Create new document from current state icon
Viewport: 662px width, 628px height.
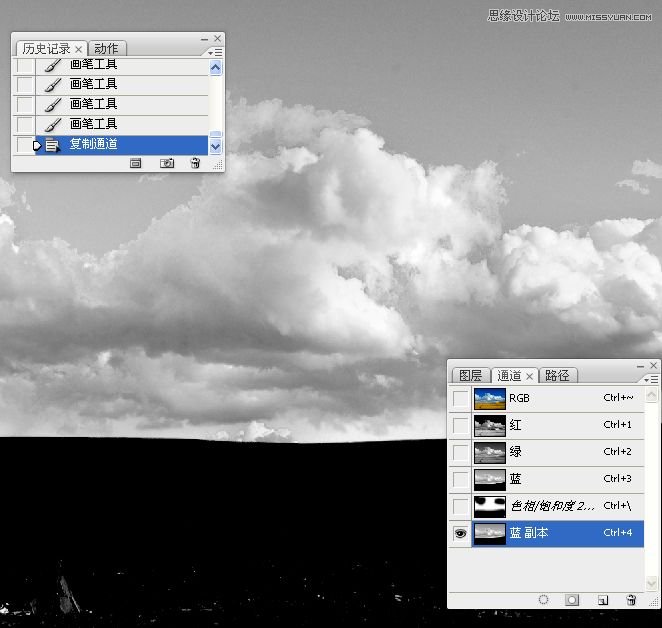(136, 163)
